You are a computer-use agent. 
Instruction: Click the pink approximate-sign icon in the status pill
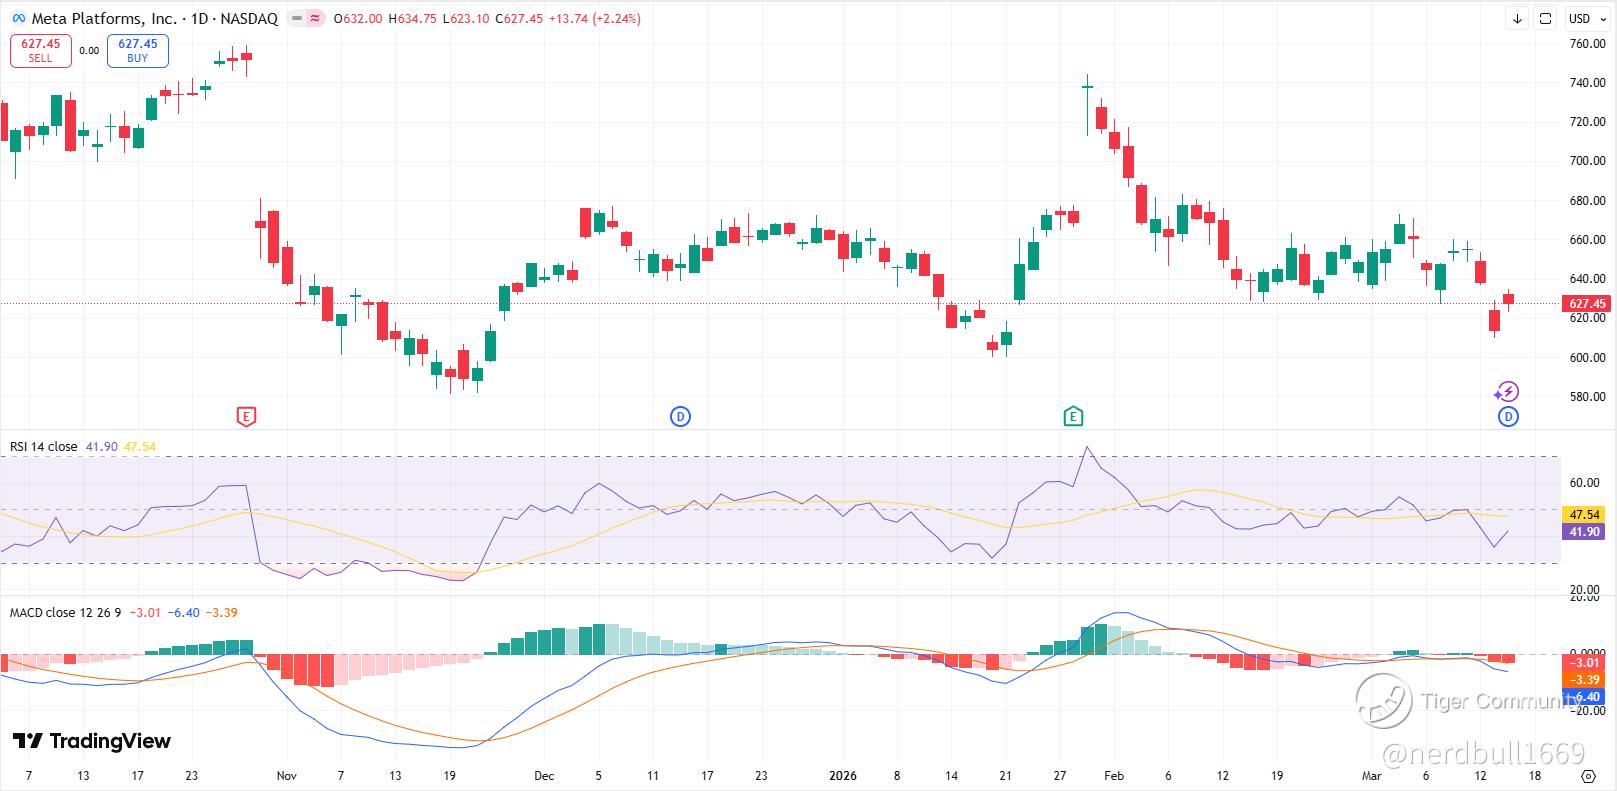pos(315,18)
